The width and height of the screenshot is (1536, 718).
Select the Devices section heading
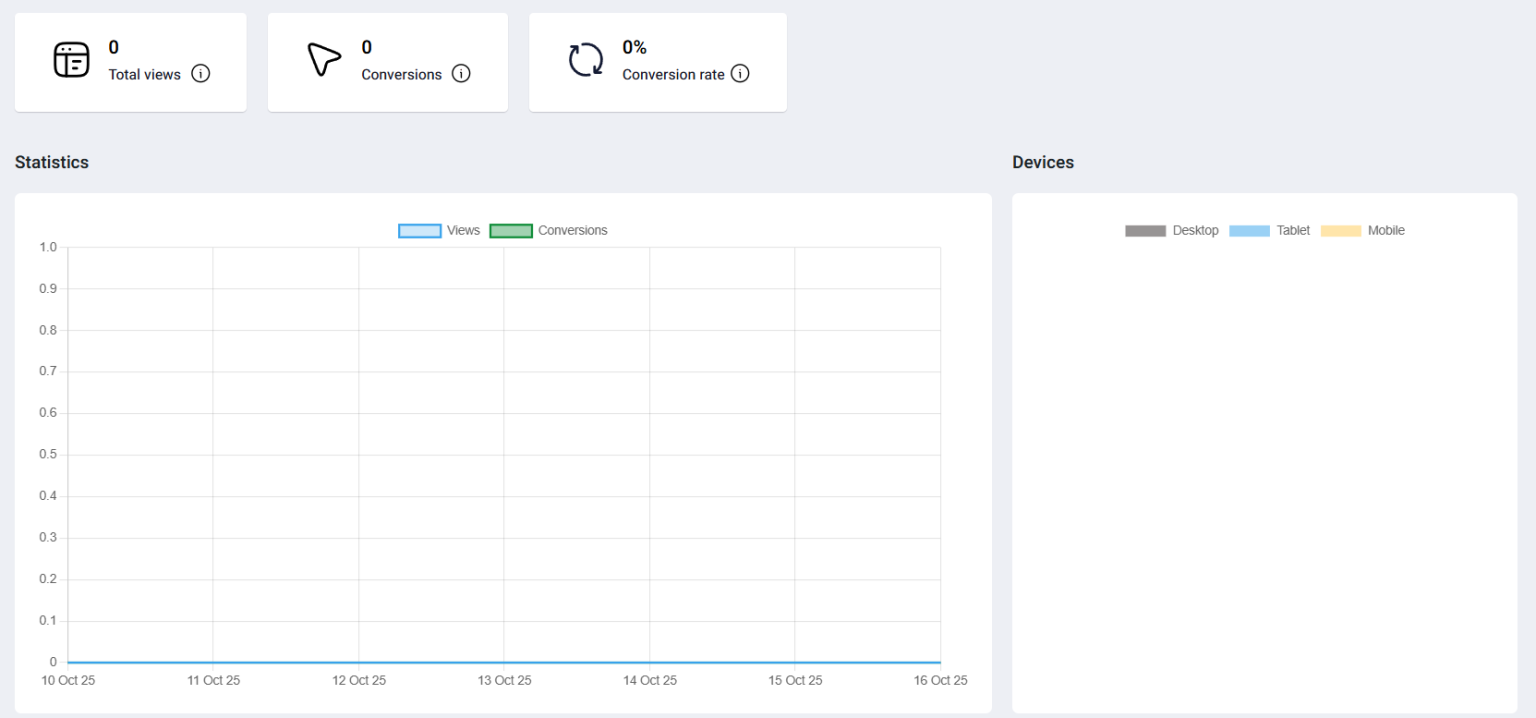tap(1043, 162)
